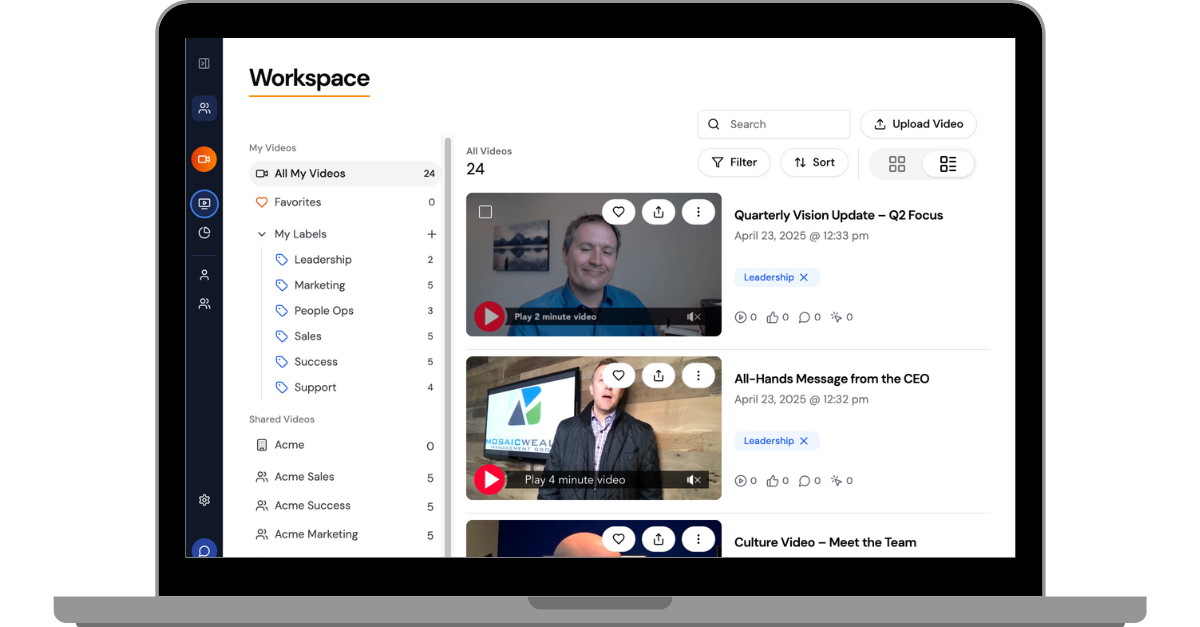Image resolution: width=1200 pixels, height=627 pixels.
Task: Open the Filter options
Action: [x=734, y=162]
